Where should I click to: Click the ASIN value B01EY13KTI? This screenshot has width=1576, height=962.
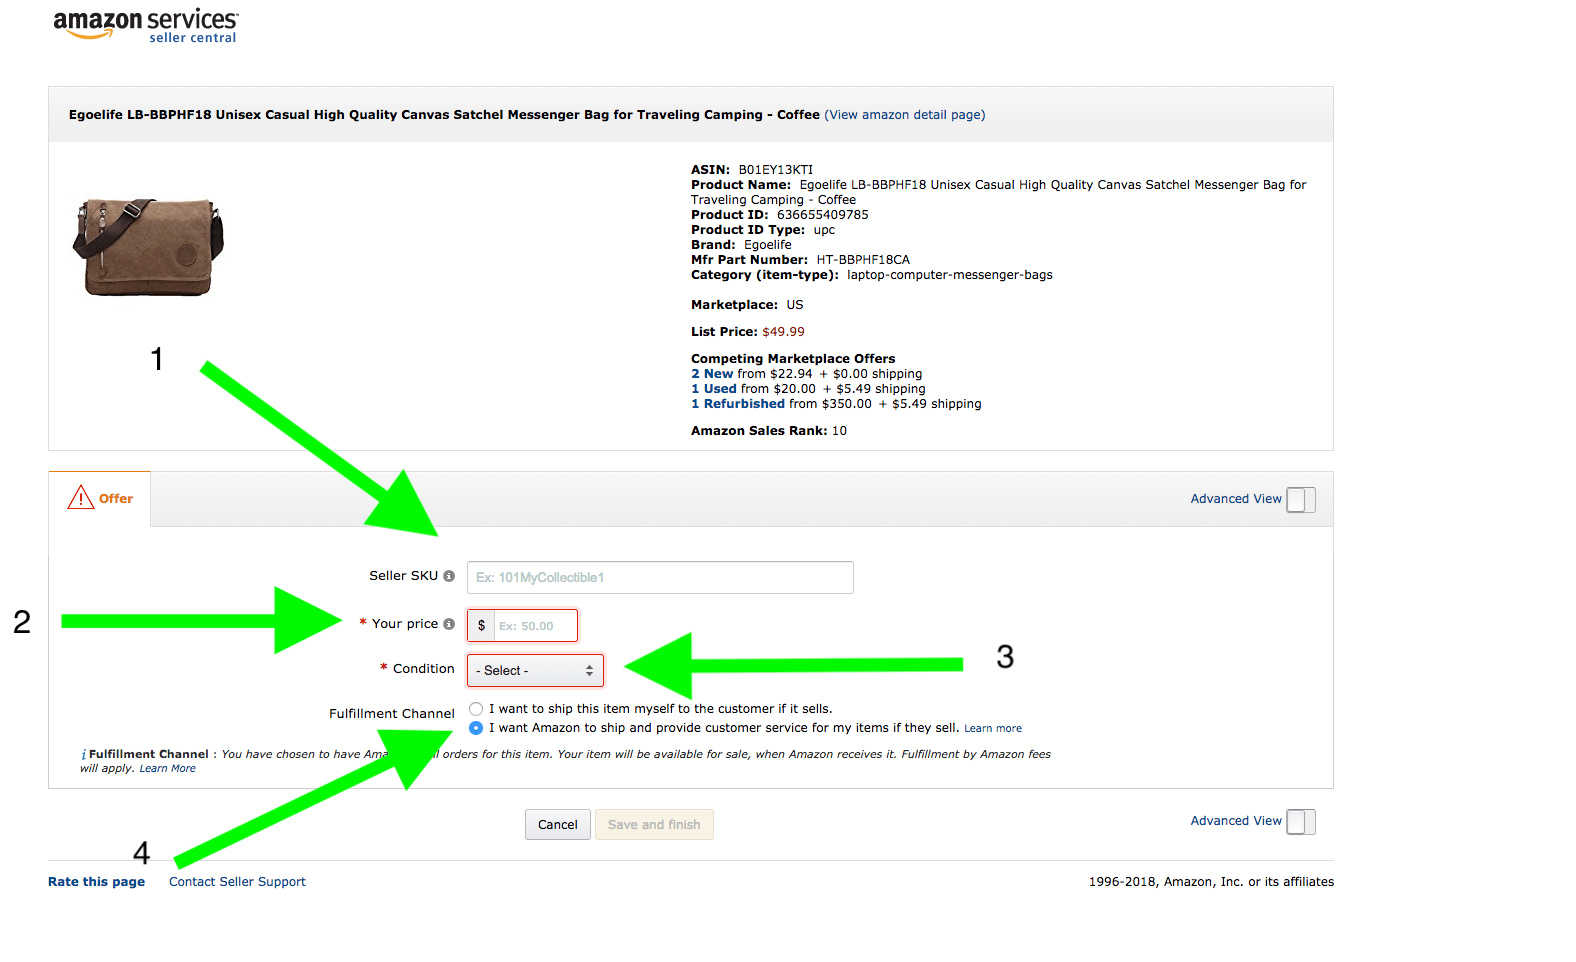tap(775, 170)
